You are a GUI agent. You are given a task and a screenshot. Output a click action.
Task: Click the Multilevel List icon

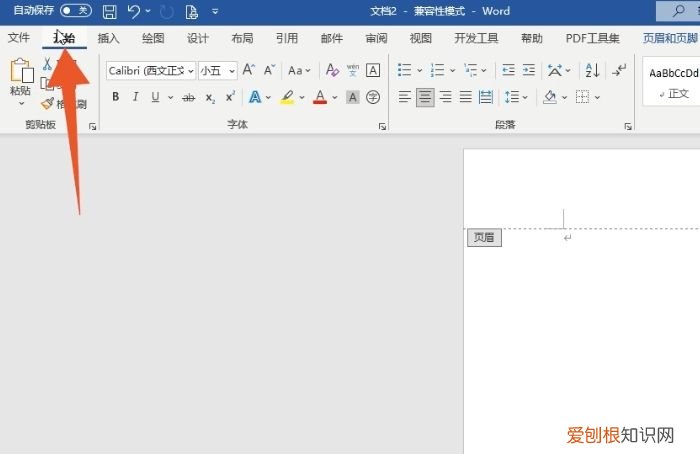pyautogui.click(x=470, y=70)
